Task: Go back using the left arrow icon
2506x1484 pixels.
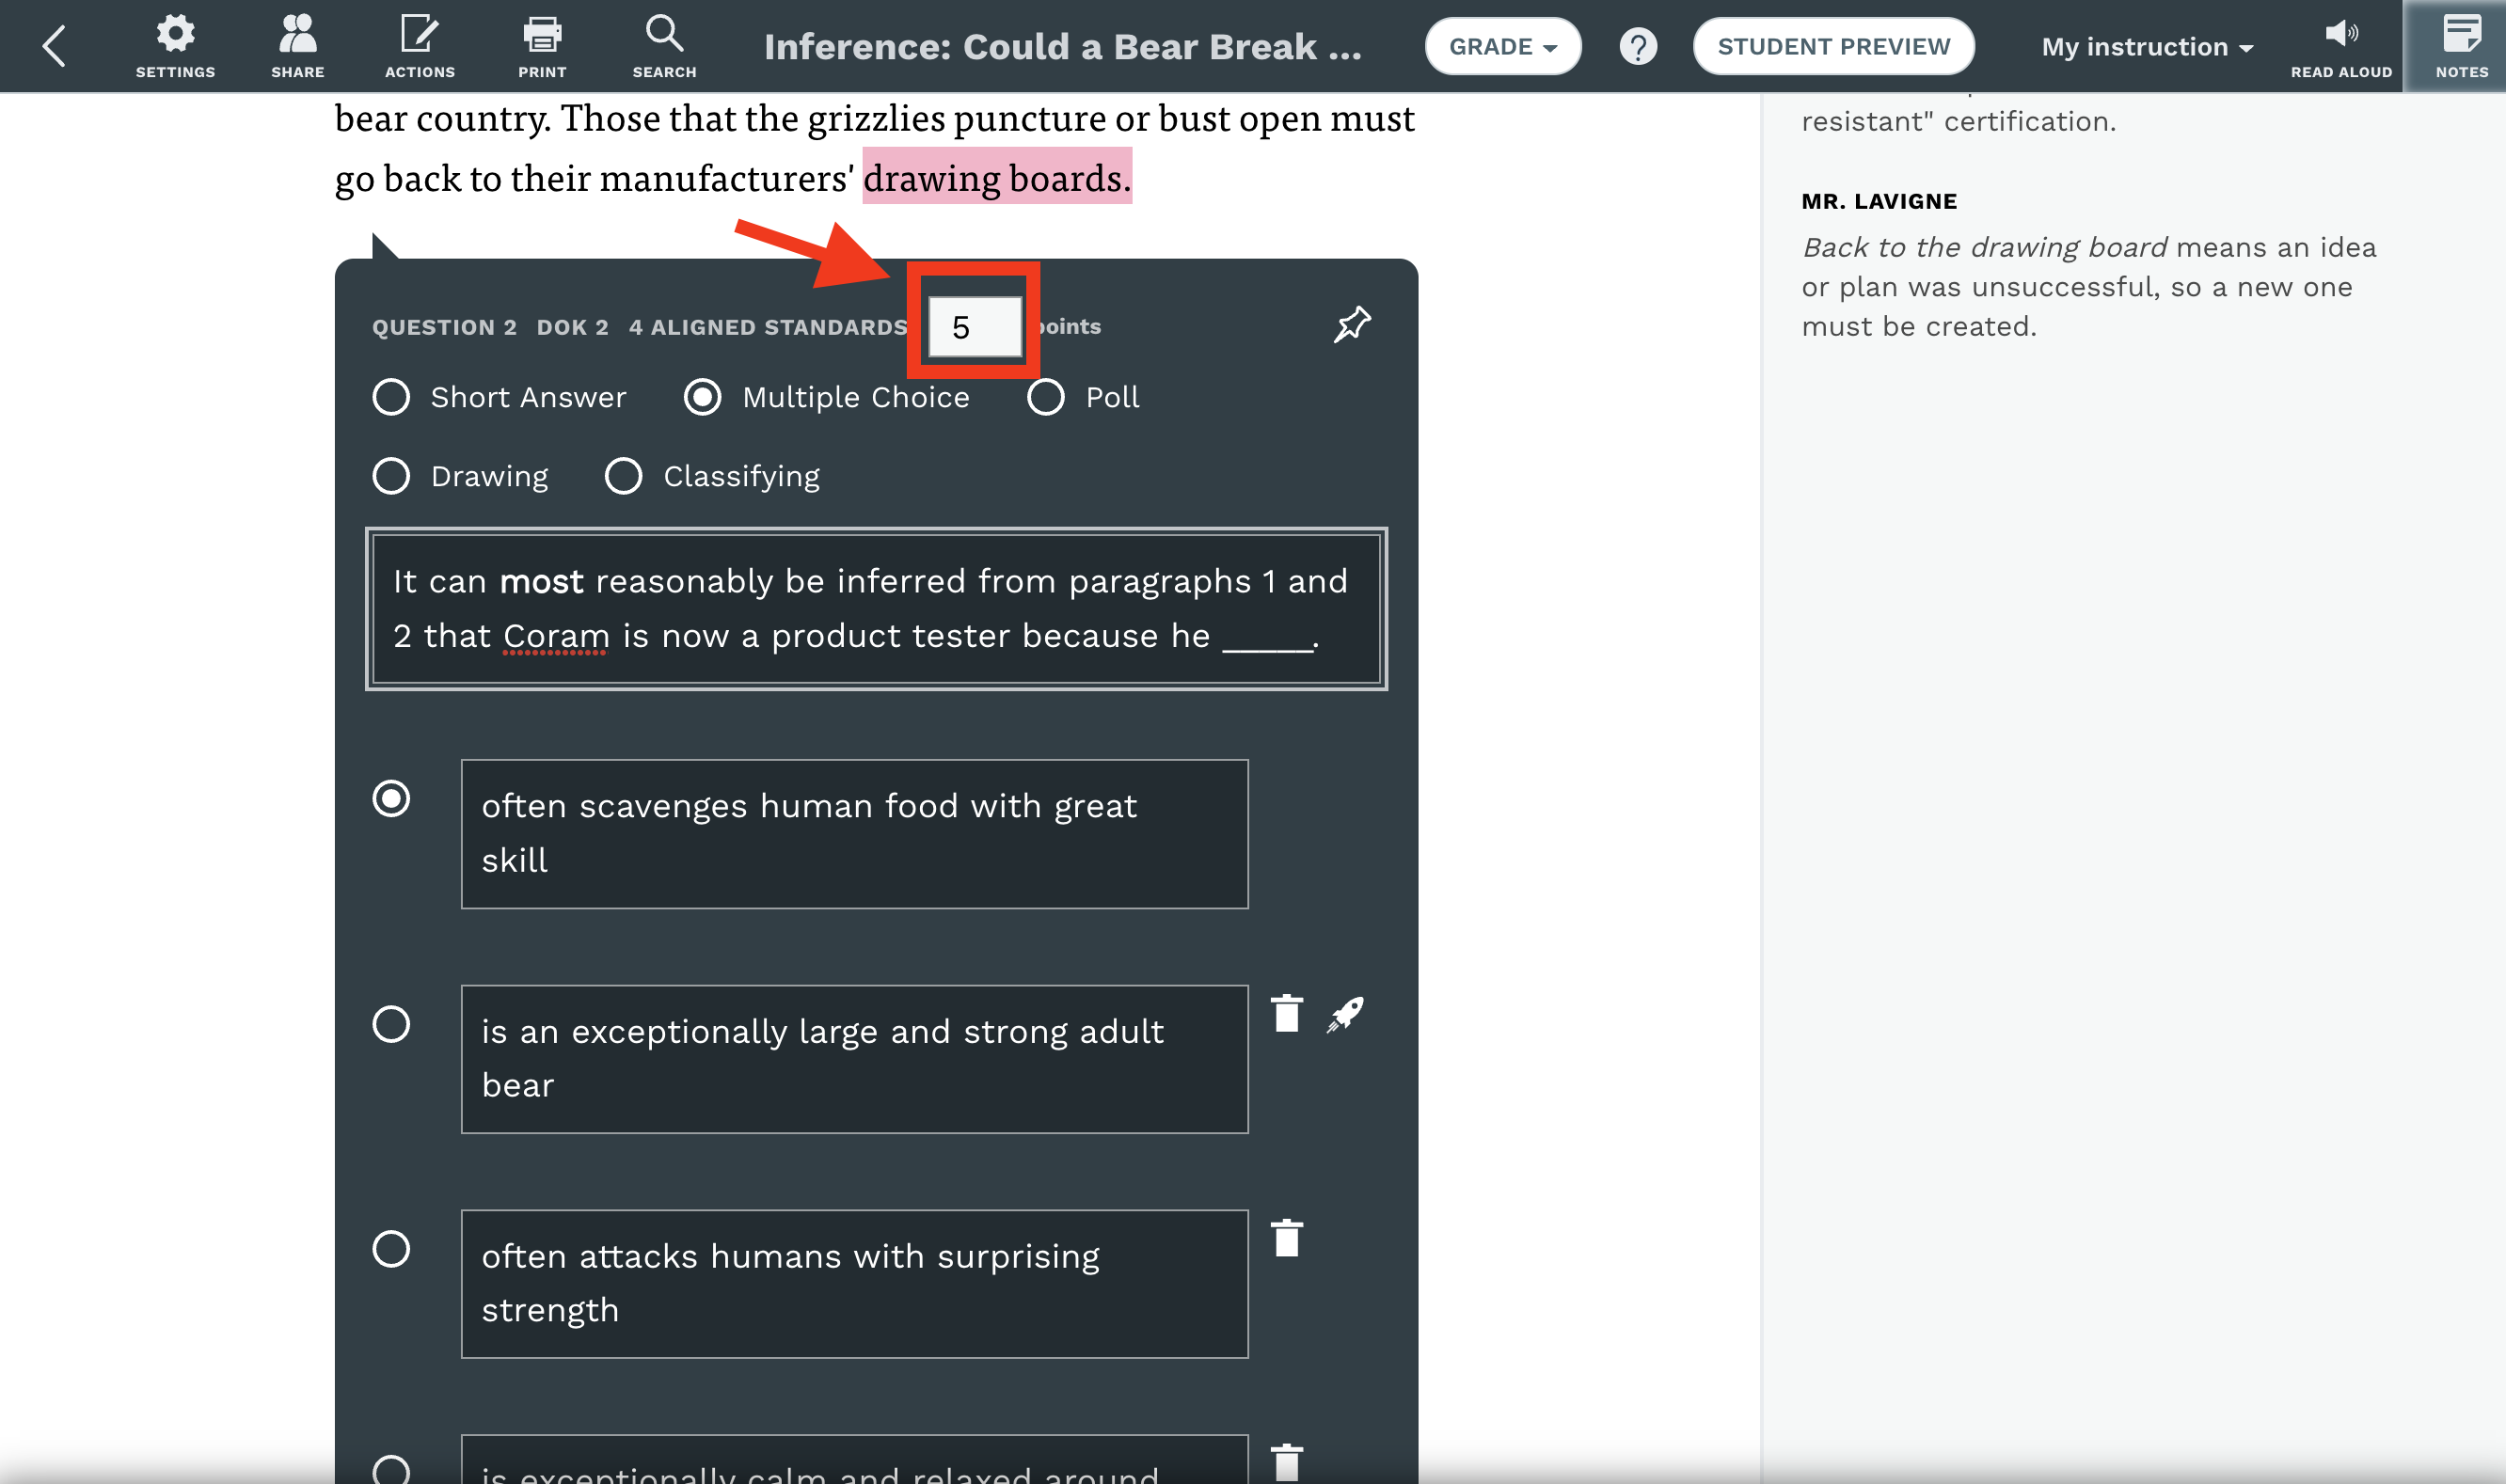Action: (55, 46)
